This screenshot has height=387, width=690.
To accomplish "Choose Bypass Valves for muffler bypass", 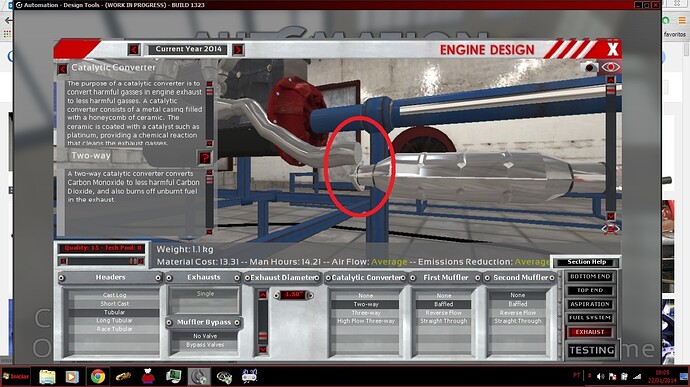I will click(x=205, y=345).
